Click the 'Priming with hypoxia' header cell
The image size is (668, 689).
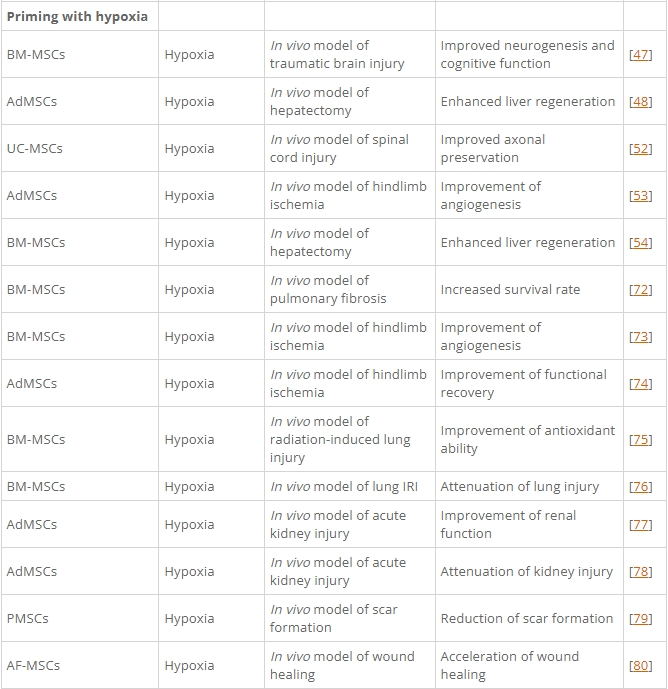[x=77, y=16]
